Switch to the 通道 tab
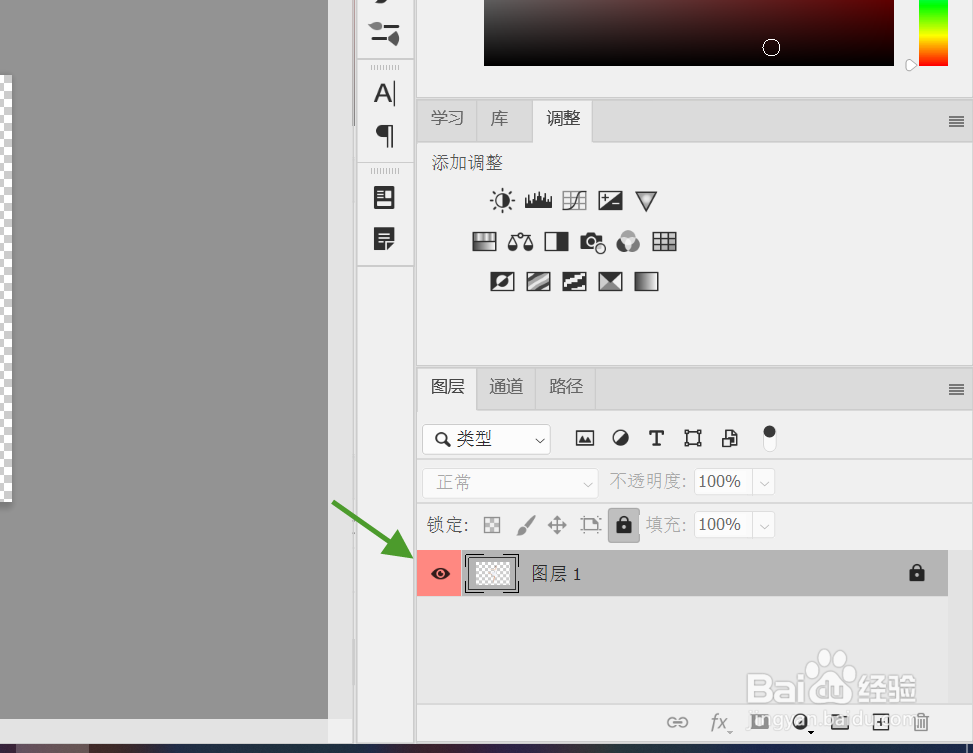Image resolution: width=973 pixels, height=753 pixels. (x=506, y=387)
